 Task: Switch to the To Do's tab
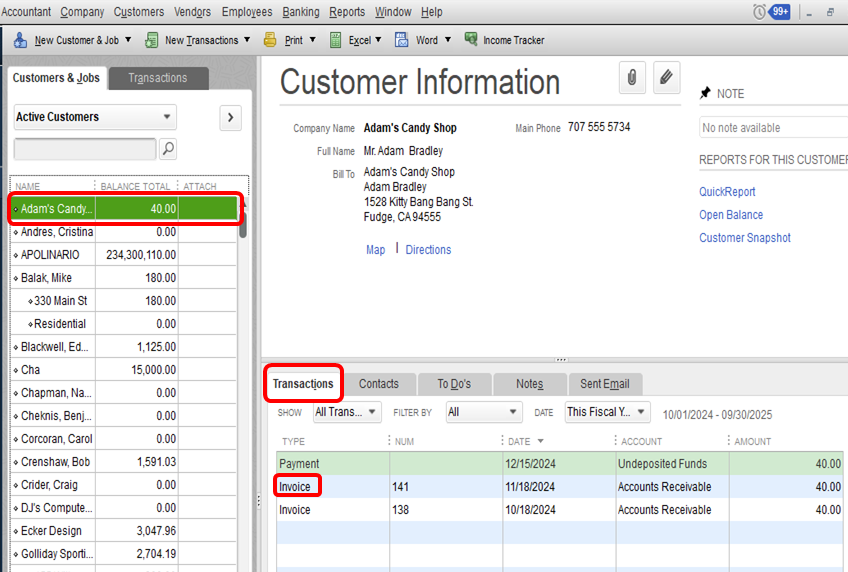pyautogui.click(x=453, y=384)
